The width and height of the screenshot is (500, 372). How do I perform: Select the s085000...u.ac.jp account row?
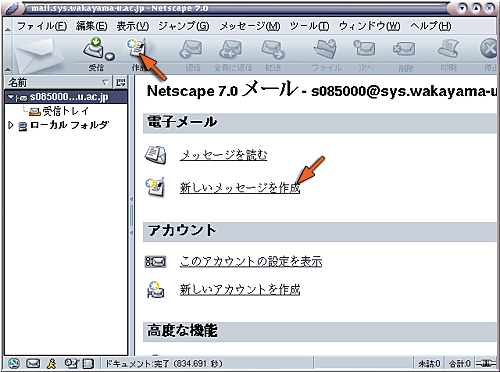coord(66,97)
